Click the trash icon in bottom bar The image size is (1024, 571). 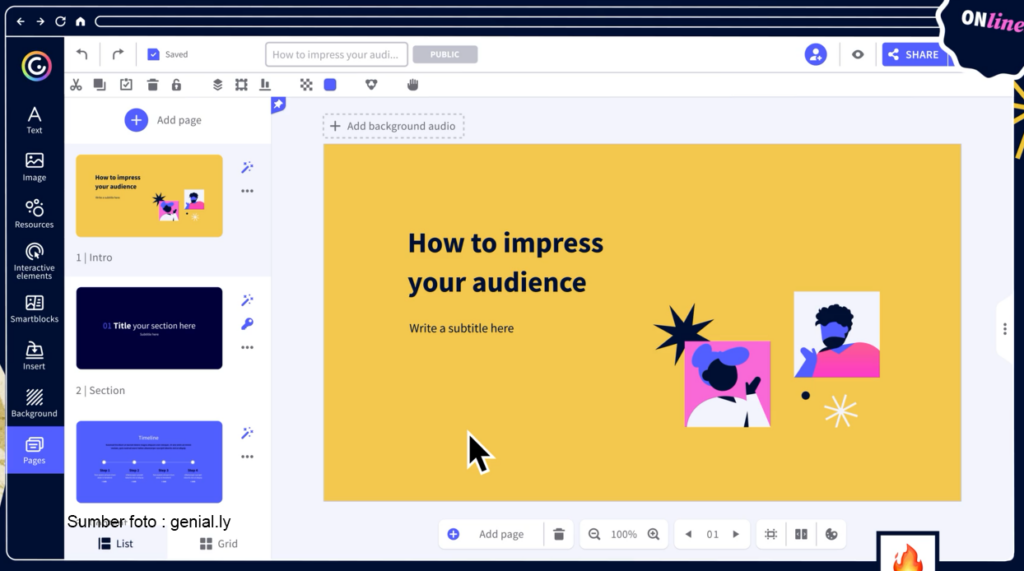558,534
